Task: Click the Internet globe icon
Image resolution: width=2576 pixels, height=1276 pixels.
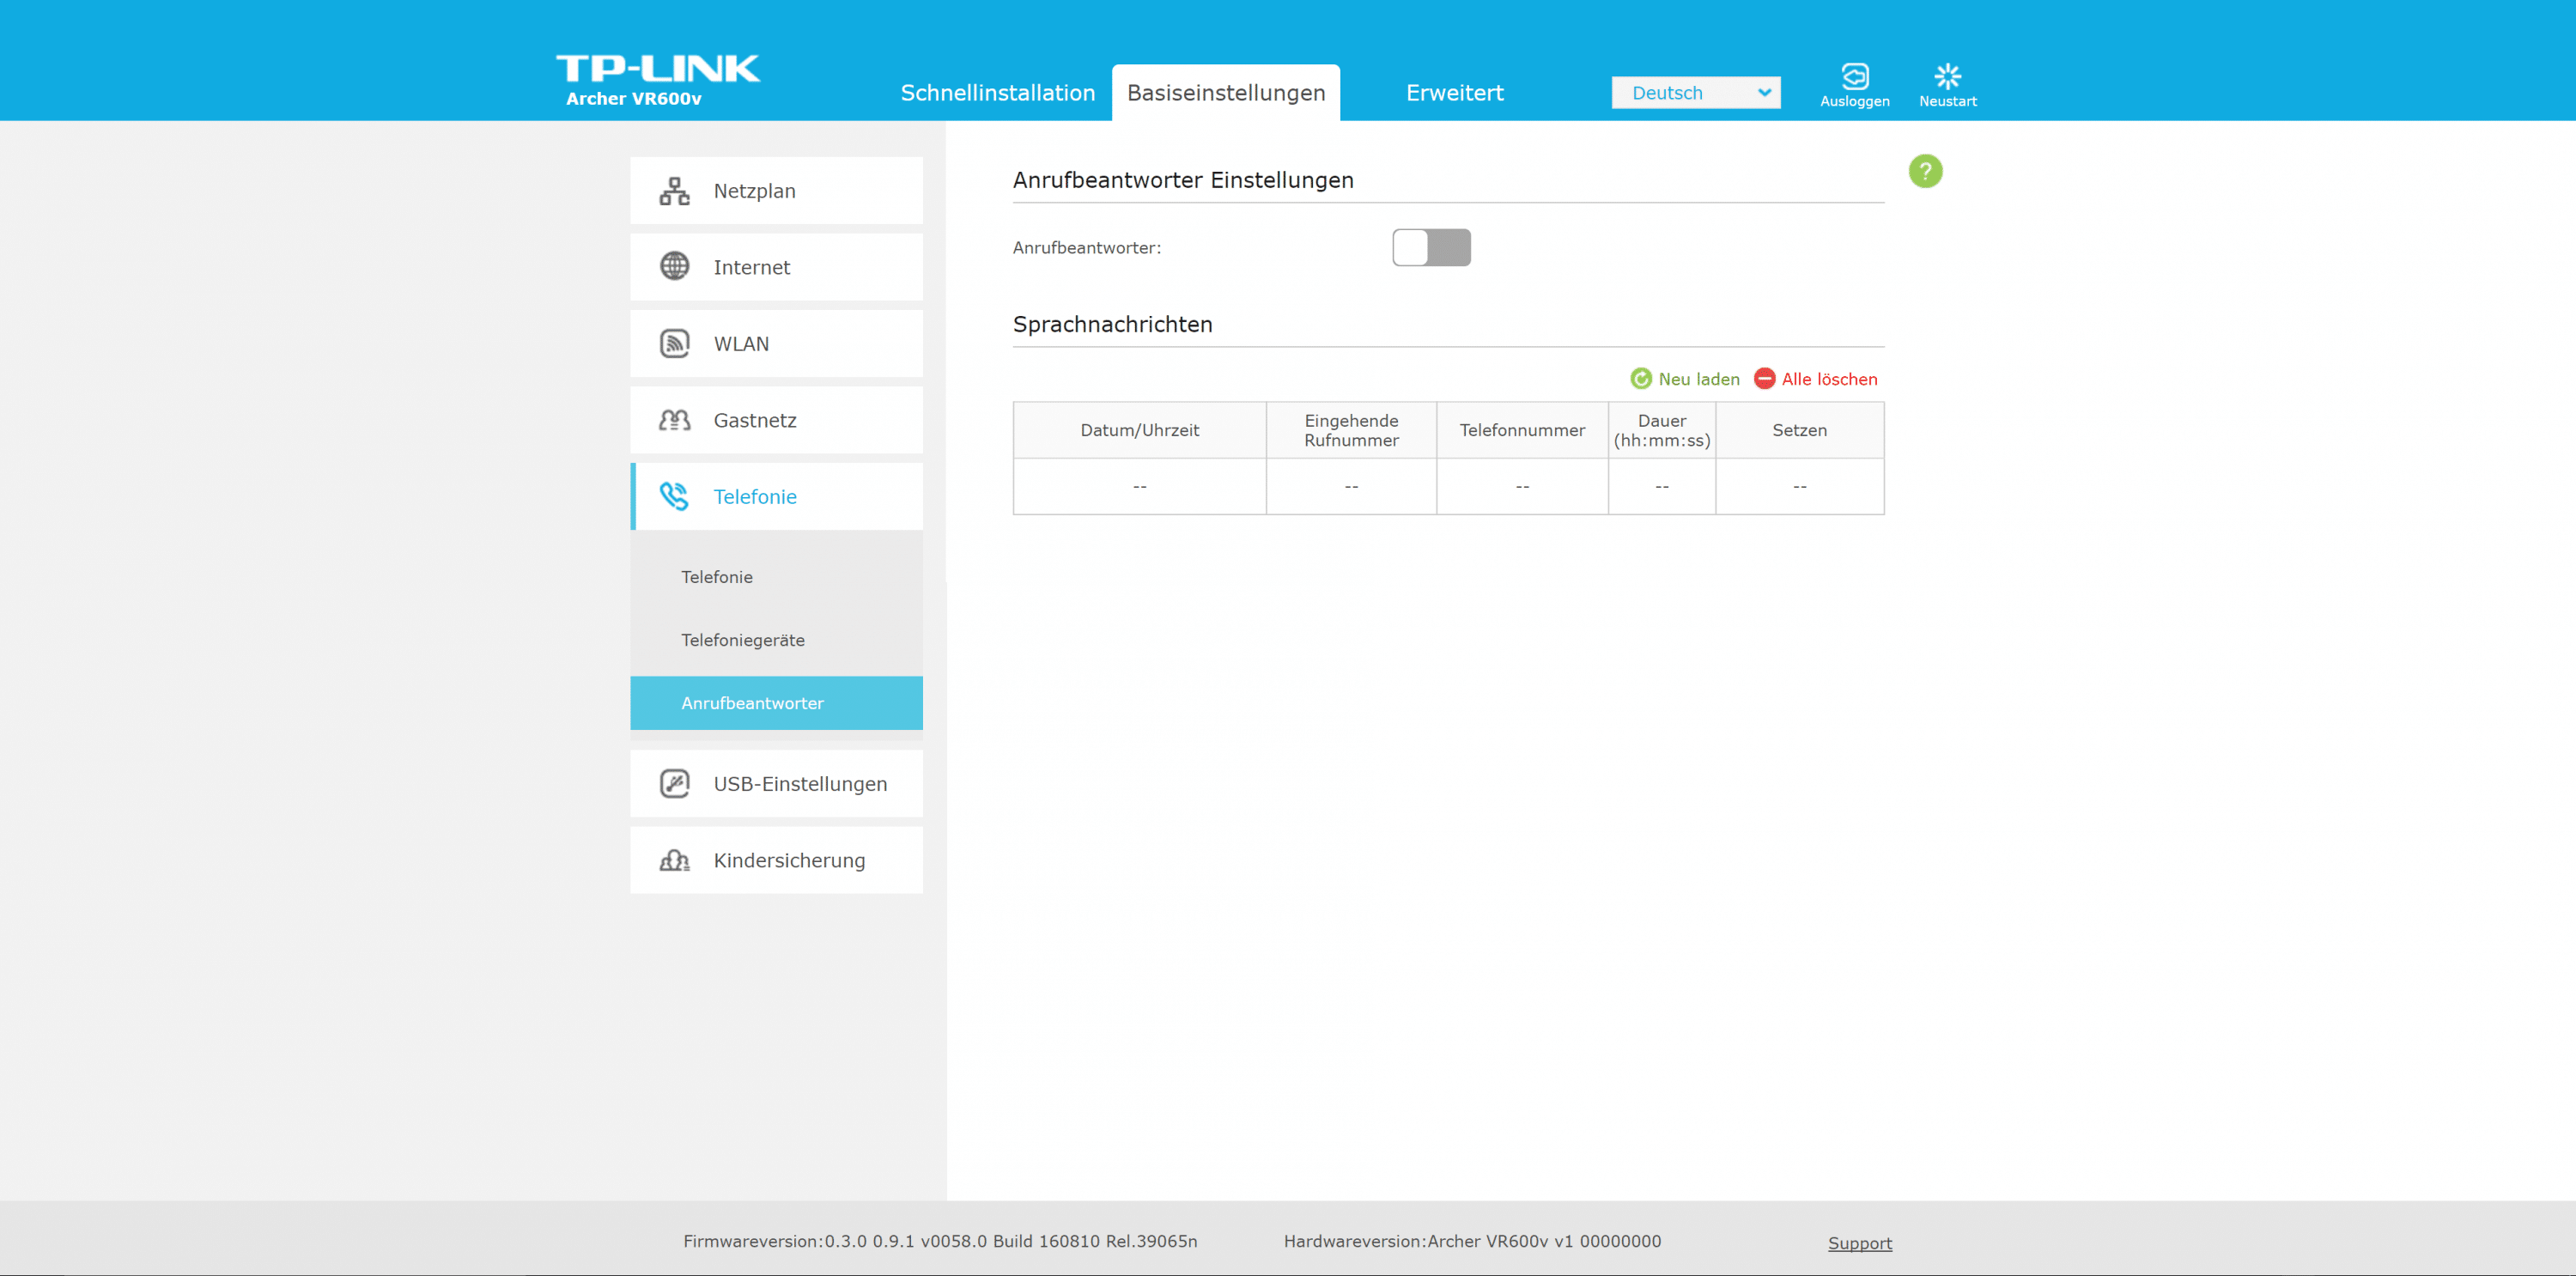Action: tap(674, 267)
